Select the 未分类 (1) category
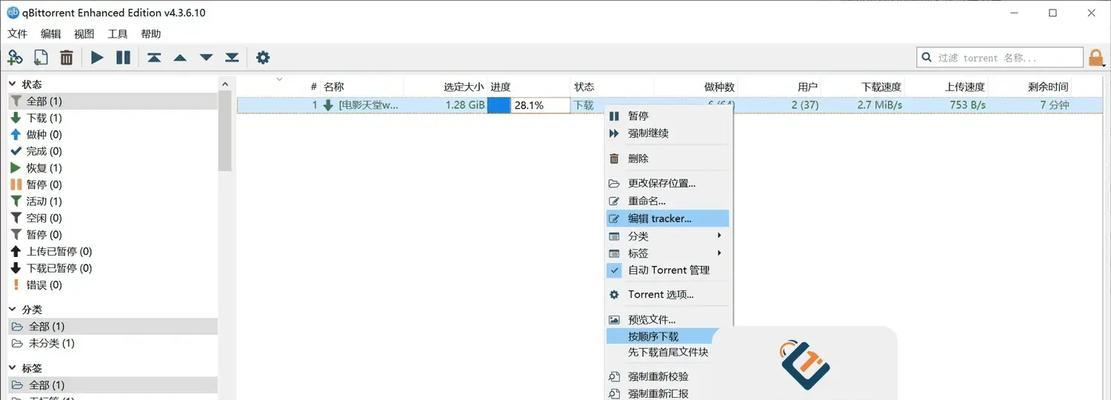1111x400 pixels. pyautogui.click(x=112, y=343)
